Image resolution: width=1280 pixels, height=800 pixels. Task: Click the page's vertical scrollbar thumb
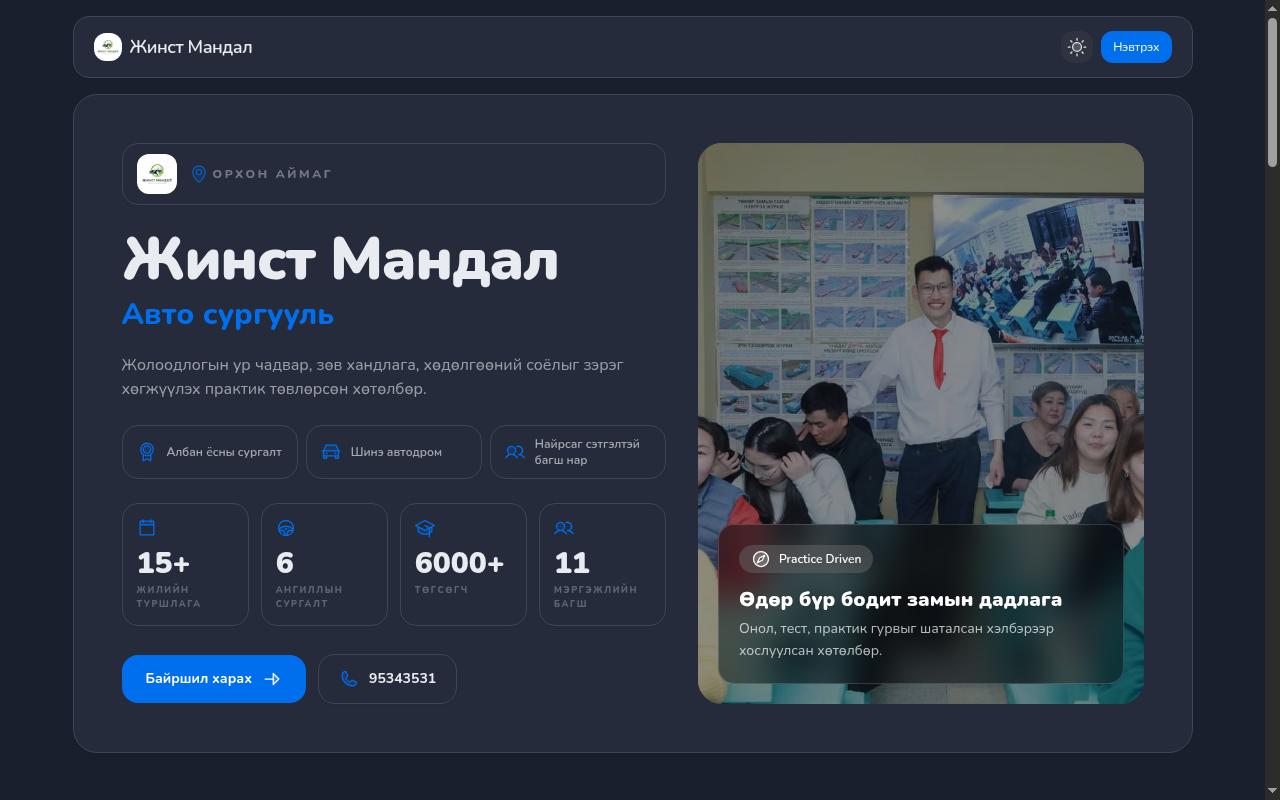pos(1272,90)
